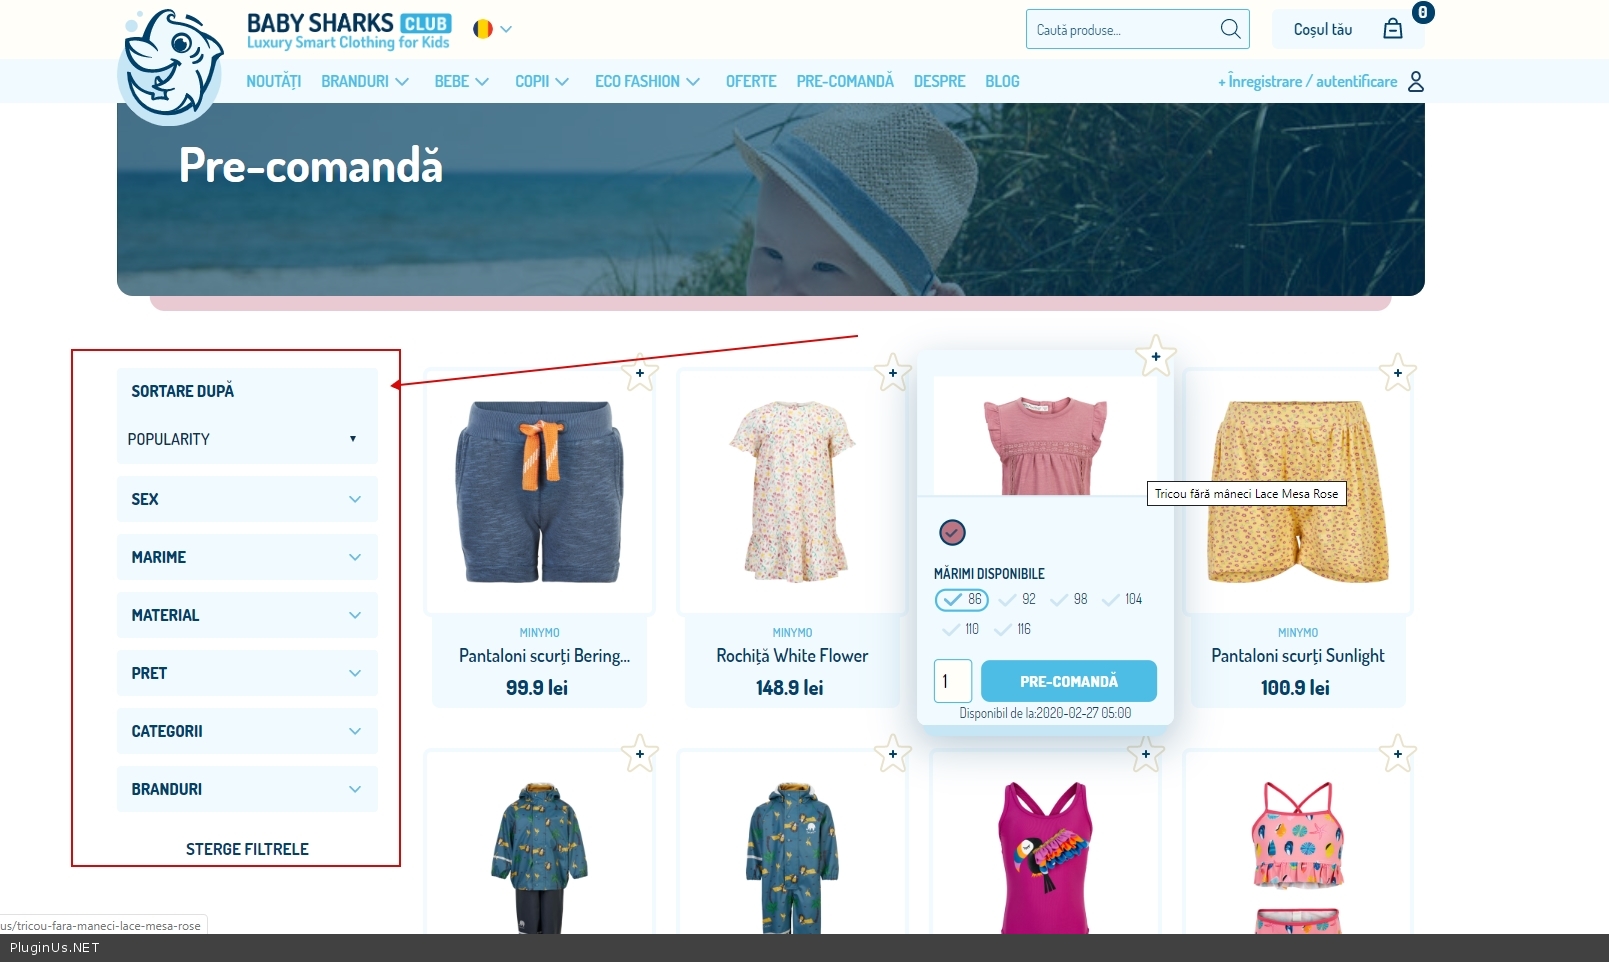Click the PRE-COMANDĂ button

pos(1069,681)
